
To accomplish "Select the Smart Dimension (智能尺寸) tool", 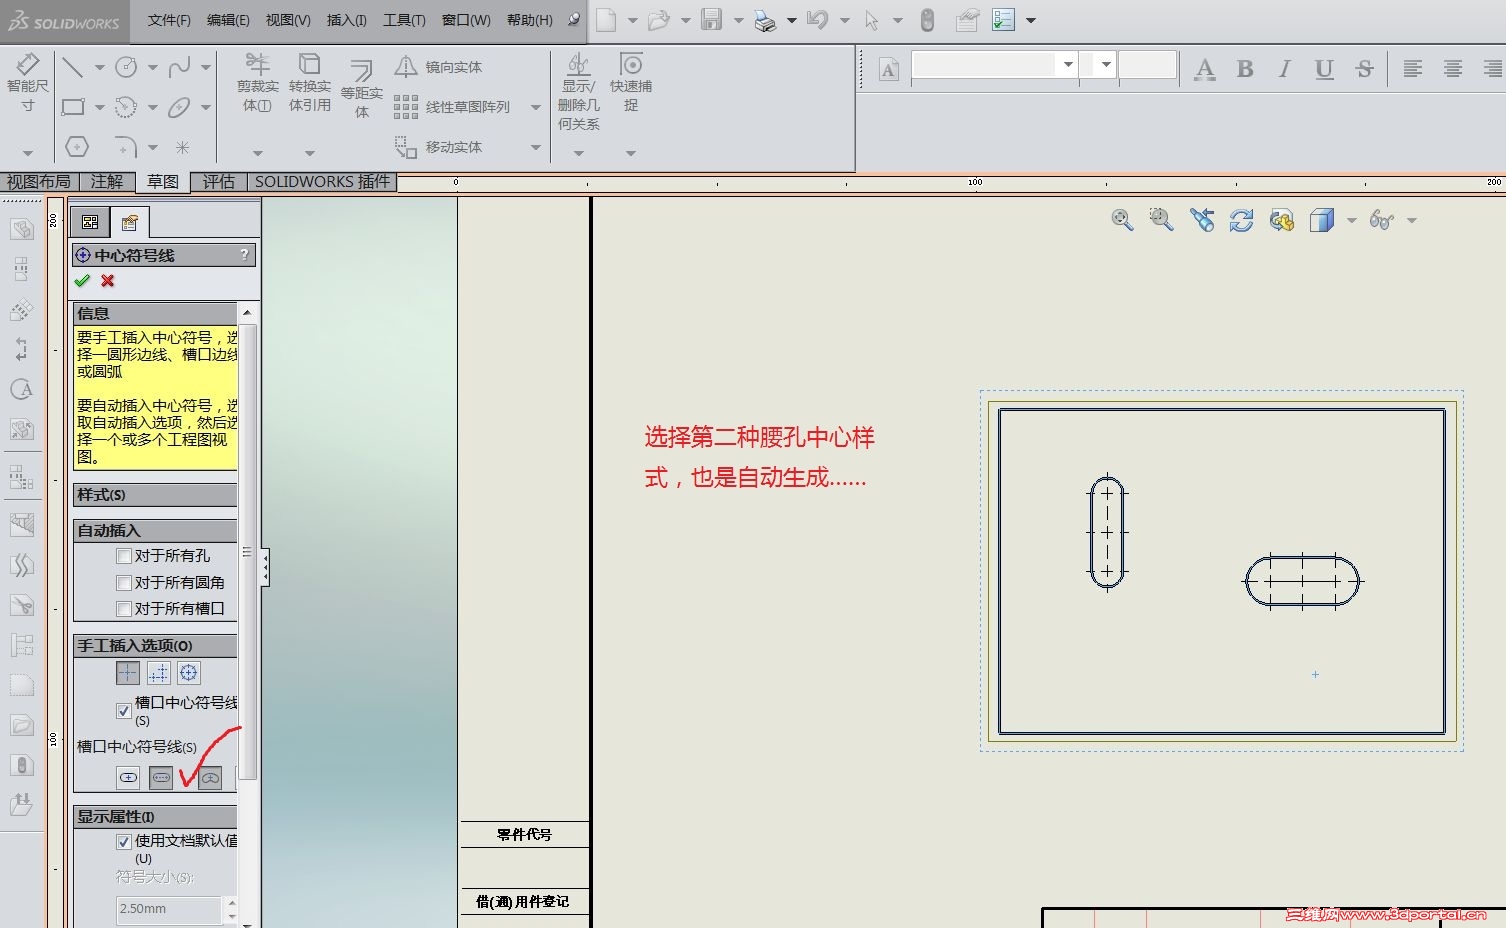I will pos(27,82).
